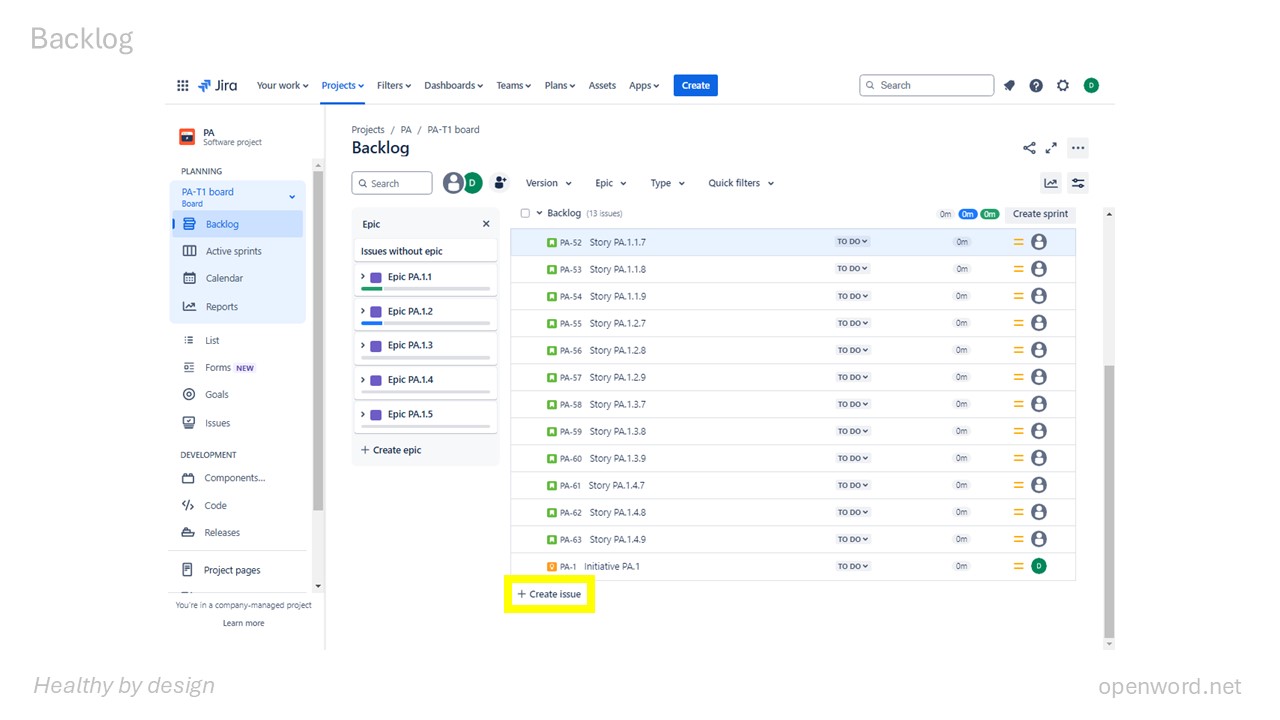1280x720 pixels.
Task: Filter by the unassigned grey avatar
Action: click(453, 183)
